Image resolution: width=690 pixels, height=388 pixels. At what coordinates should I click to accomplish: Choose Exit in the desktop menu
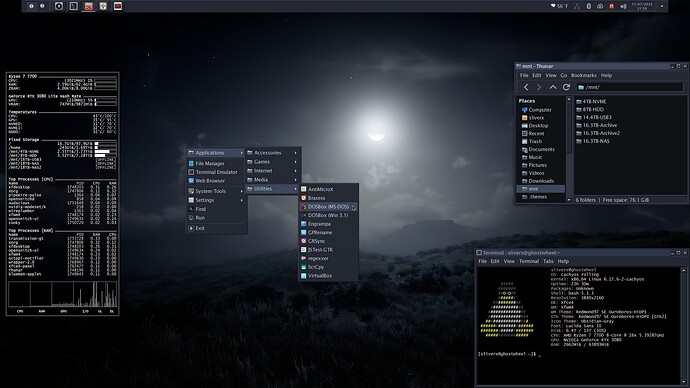coord(216,228)
